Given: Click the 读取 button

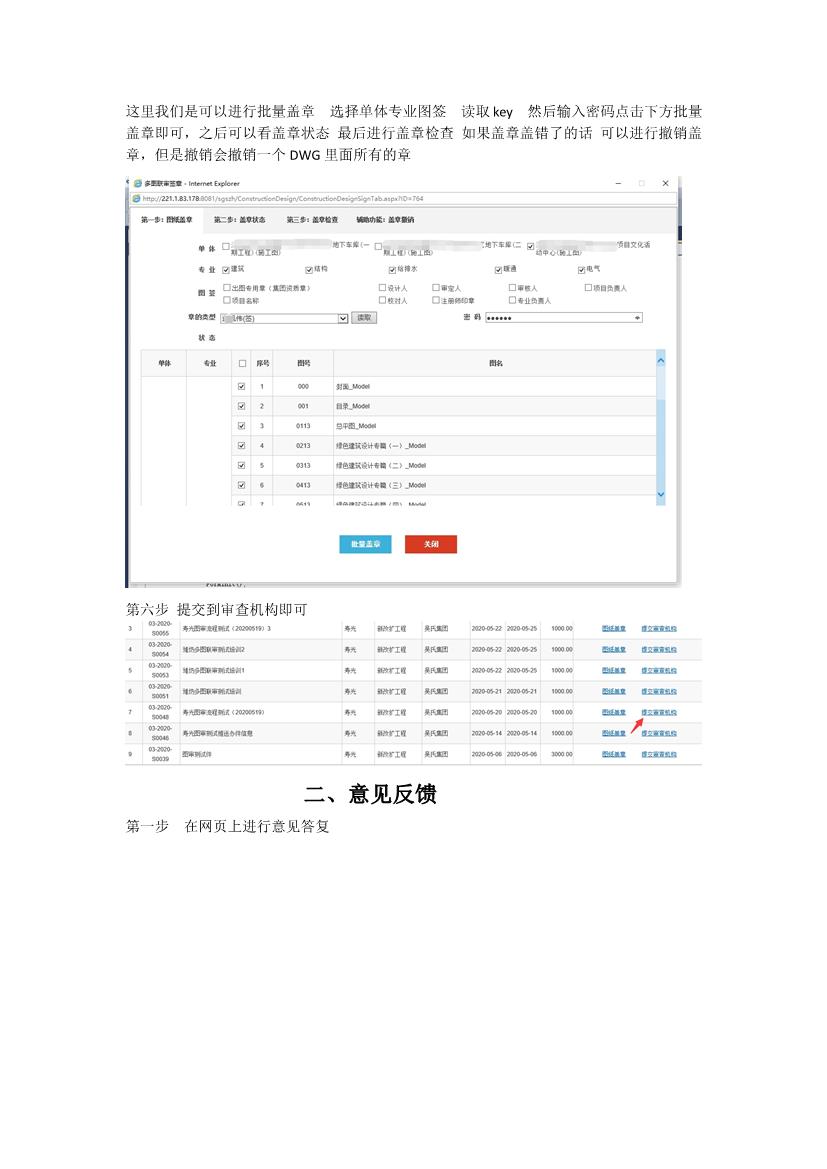Looking at the screenshot, I should (x=364, y=318).
